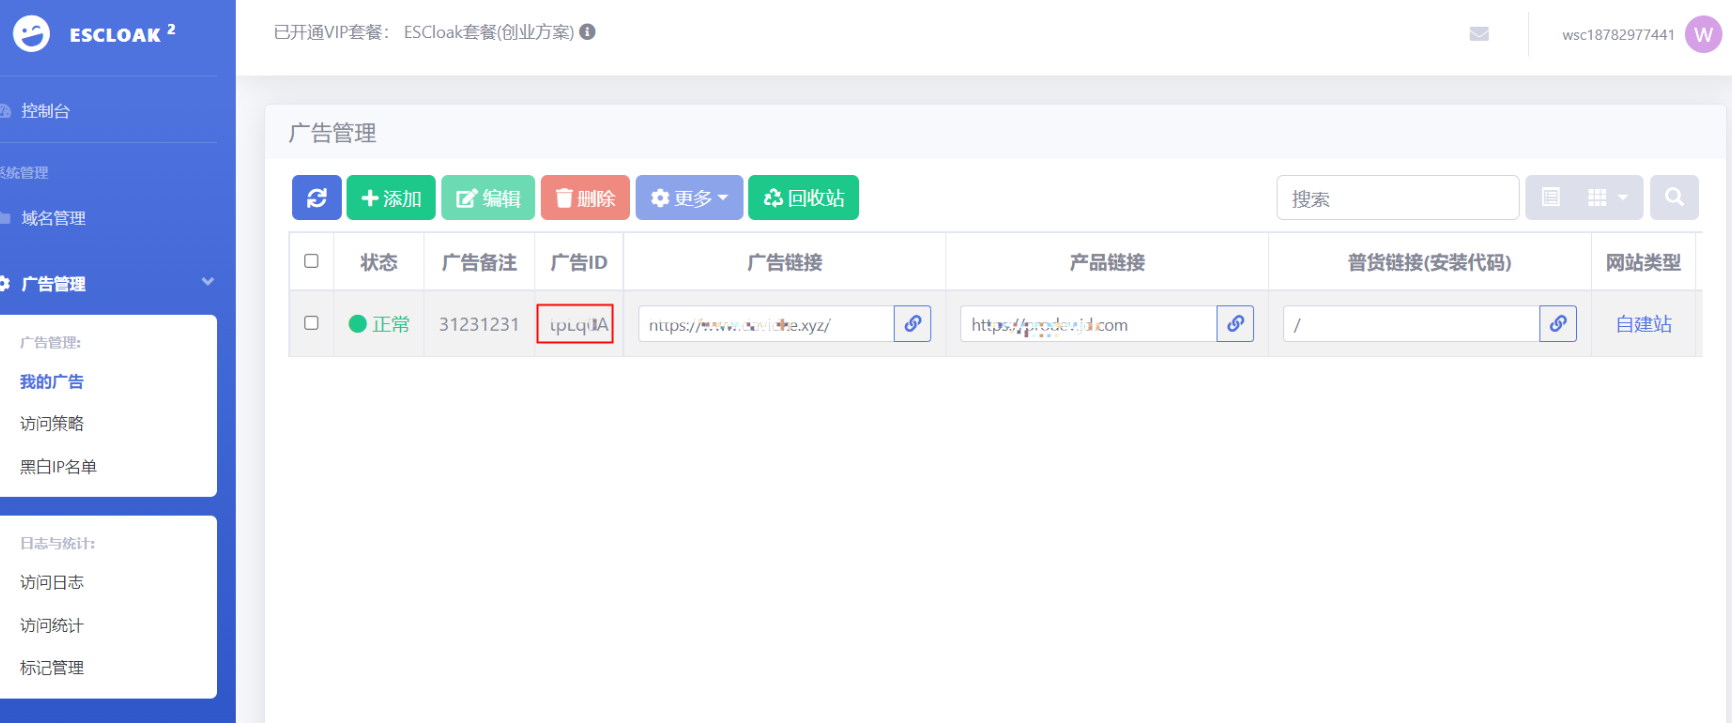Click the 删除 delete button
Screen dimensions: 1732x723
(x=585, y=198)
